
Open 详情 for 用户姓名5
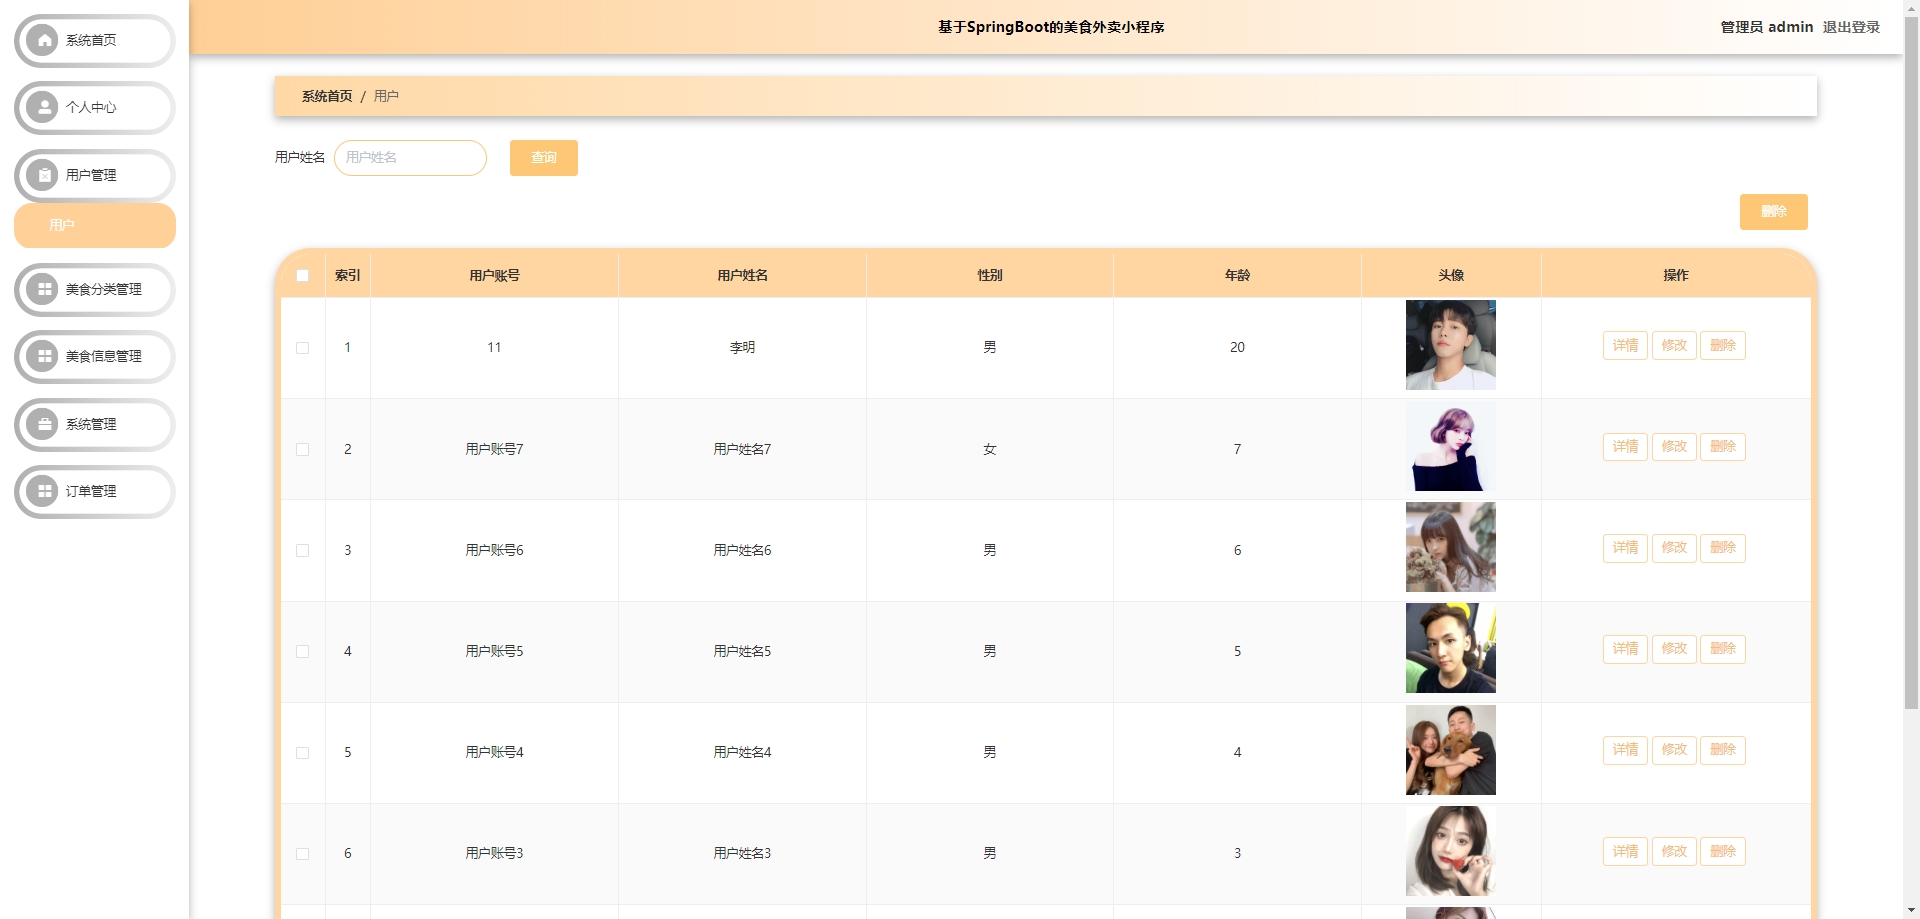pos(1625,649)
